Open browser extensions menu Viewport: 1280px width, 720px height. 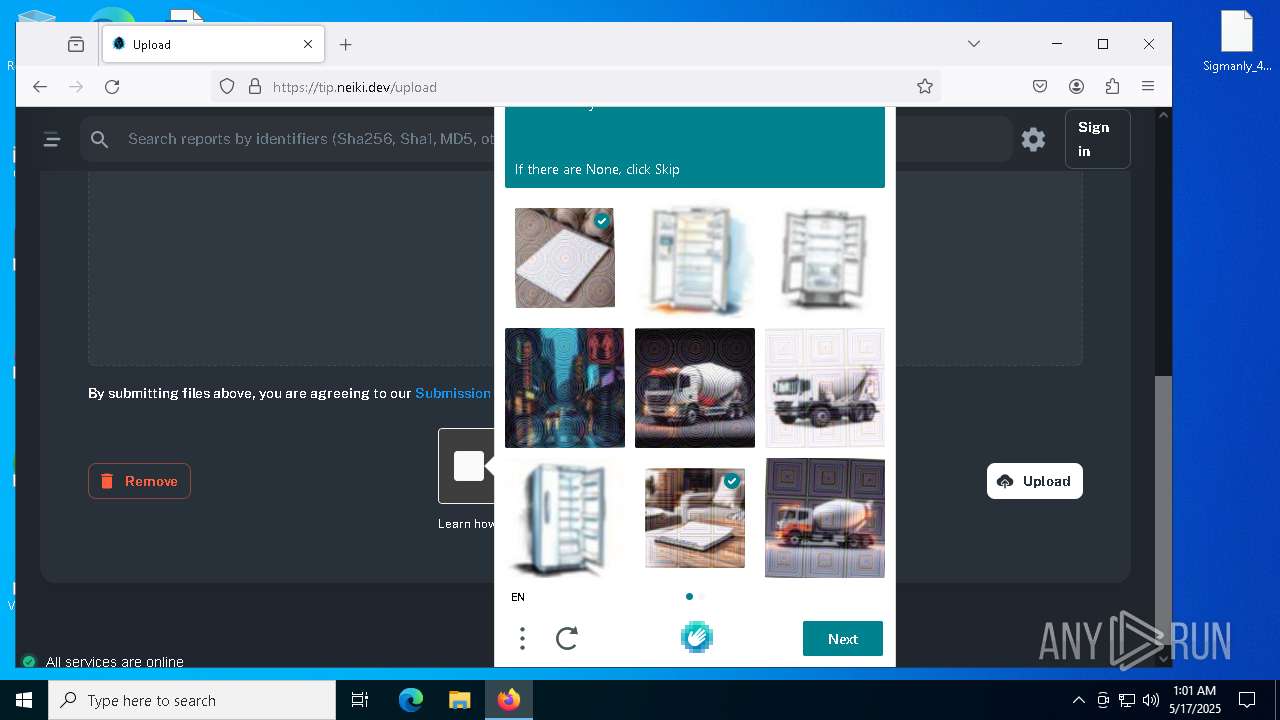1112,87
